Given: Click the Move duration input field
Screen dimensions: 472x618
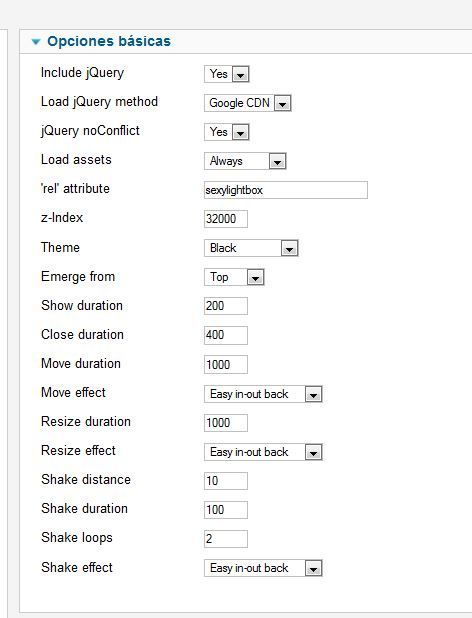Looking at the screenshot, I should (x=226, y=365).
